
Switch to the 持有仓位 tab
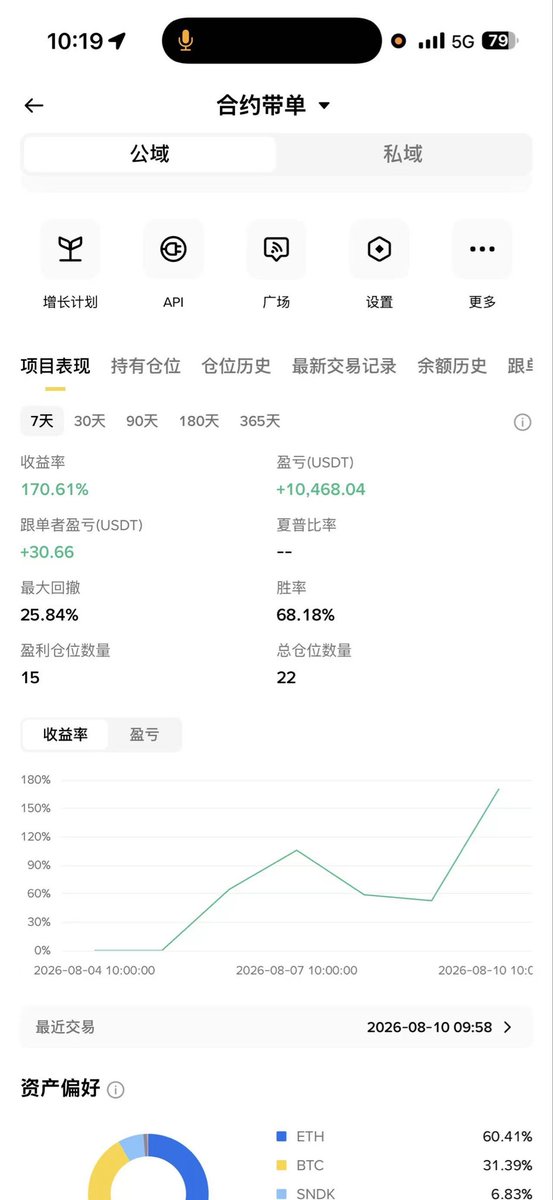coord(146,366)
